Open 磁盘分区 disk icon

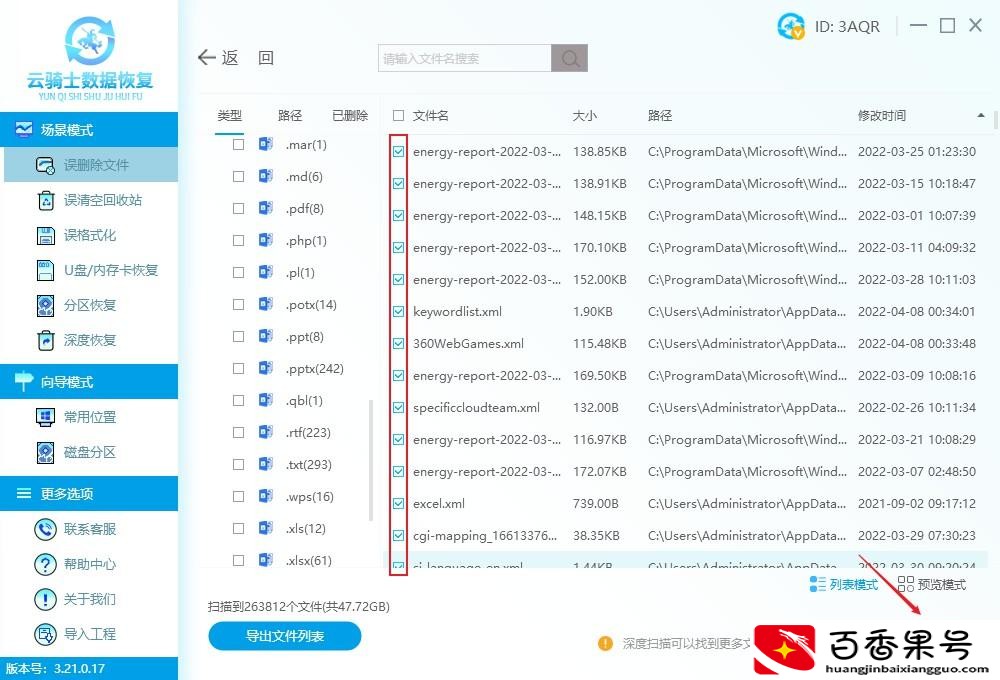click(45, 452)
